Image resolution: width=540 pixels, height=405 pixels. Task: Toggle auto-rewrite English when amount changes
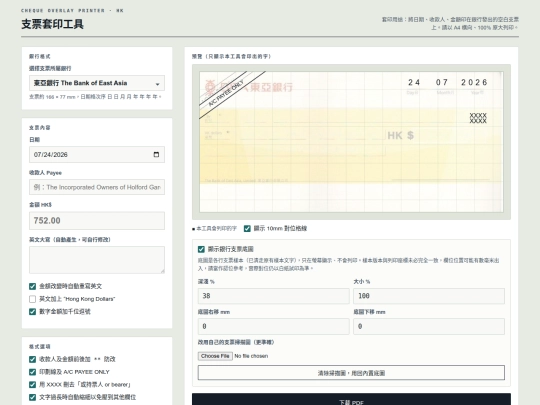coord(32,286)
